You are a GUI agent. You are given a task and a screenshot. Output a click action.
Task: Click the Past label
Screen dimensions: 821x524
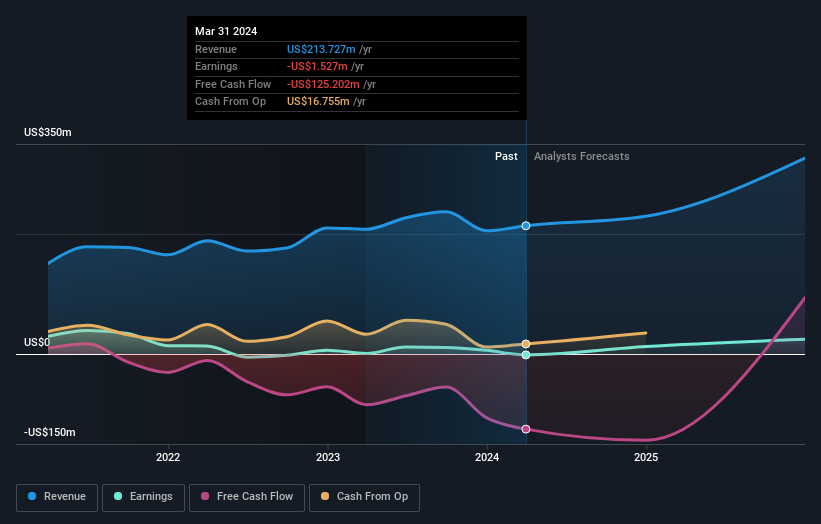click(506, 157)
